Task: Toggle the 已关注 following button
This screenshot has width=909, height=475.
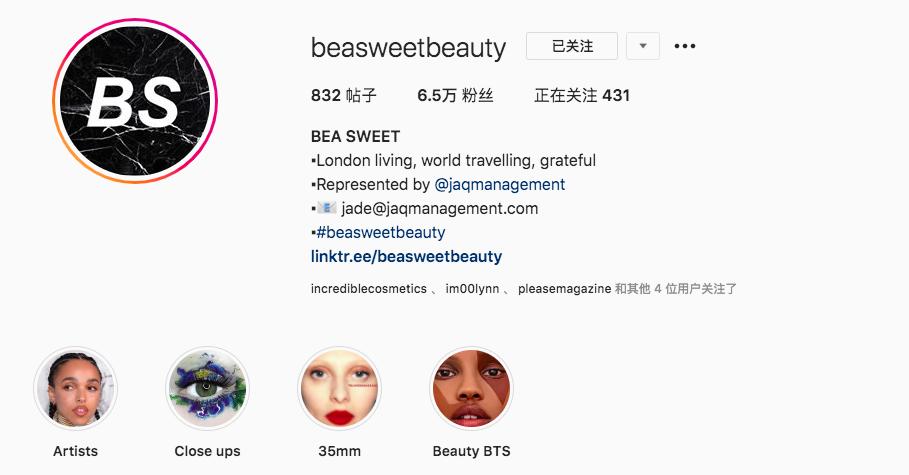Action: coord(572,46)
